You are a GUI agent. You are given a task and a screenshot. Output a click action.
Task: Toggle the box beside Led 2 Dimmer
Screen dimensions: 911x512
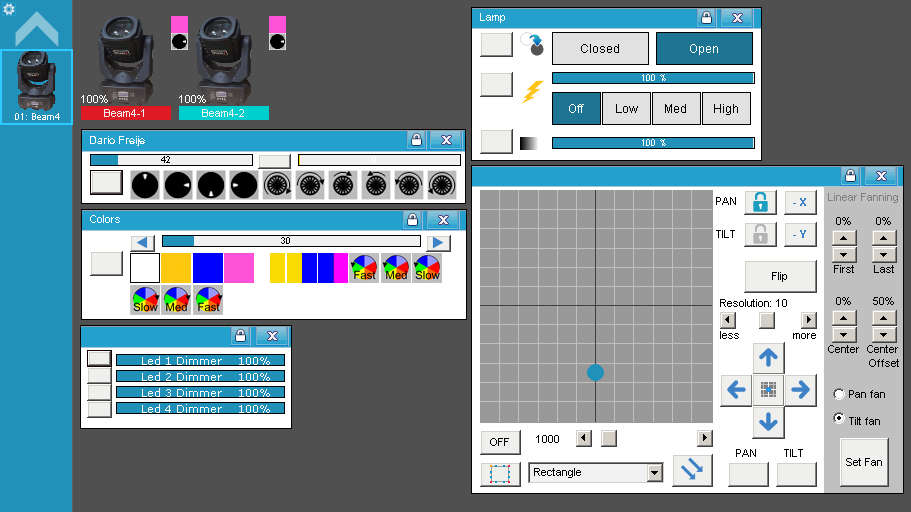[99, 375]
